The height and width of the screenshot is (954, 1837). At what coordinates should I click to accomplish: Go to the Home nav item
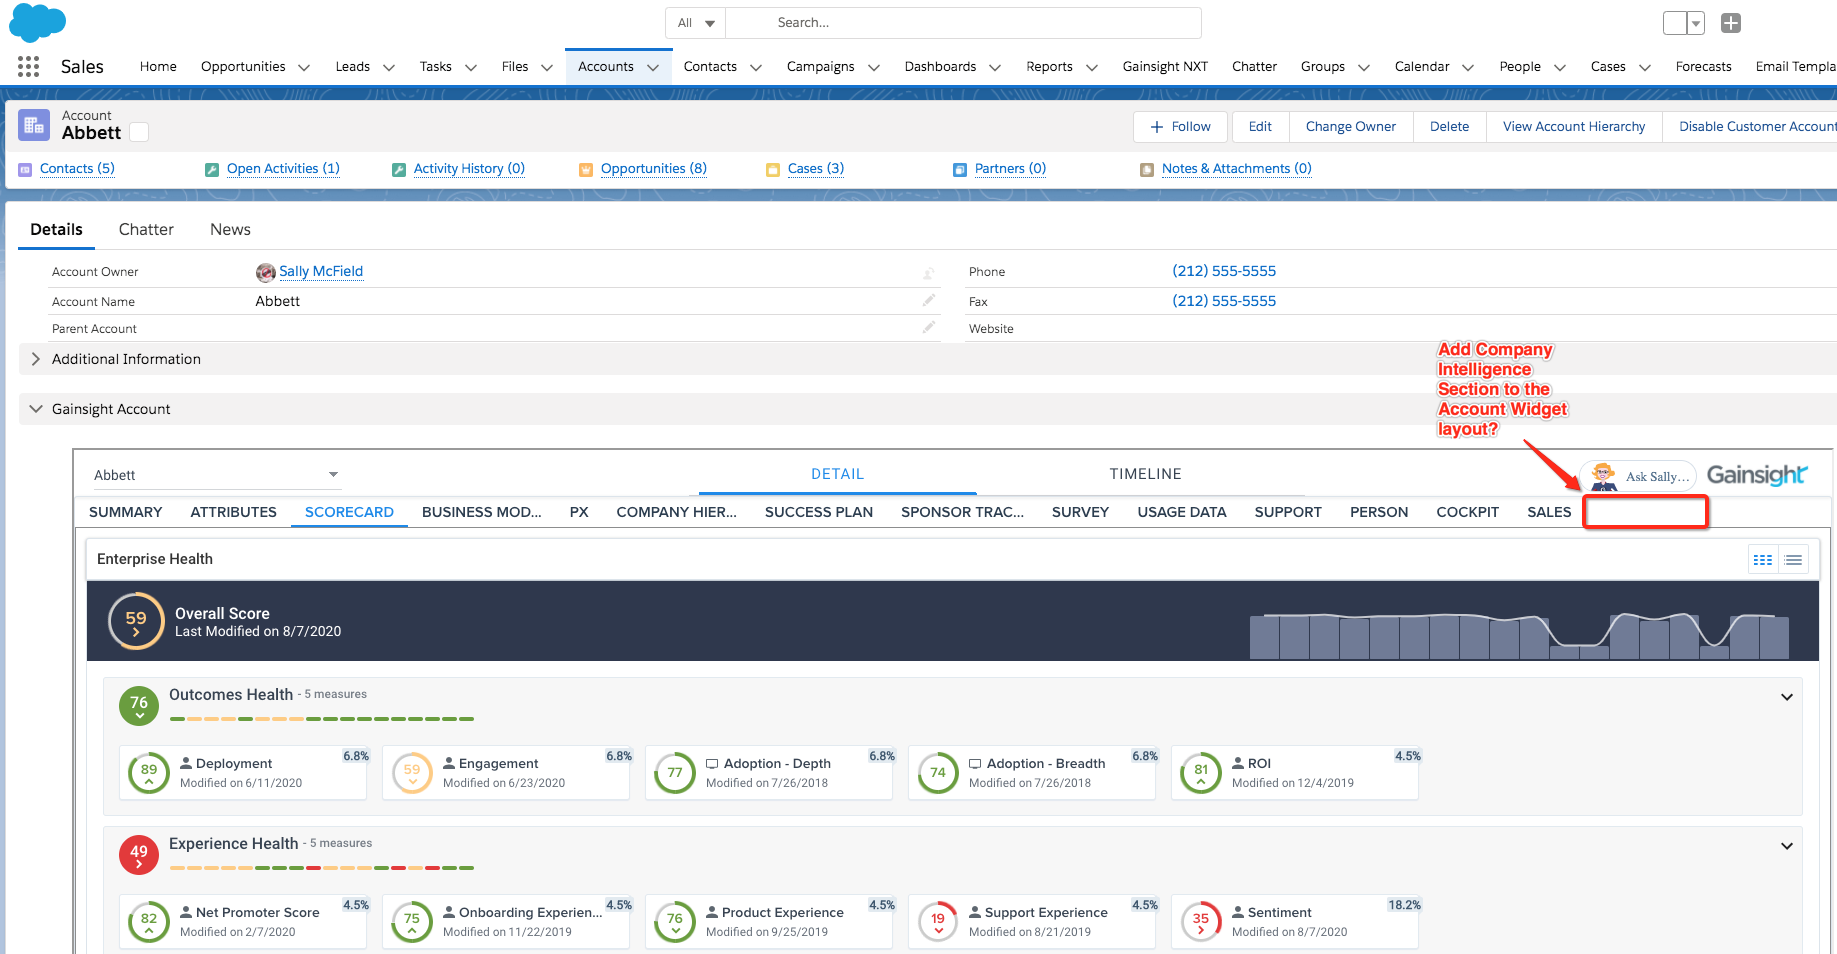158,67
